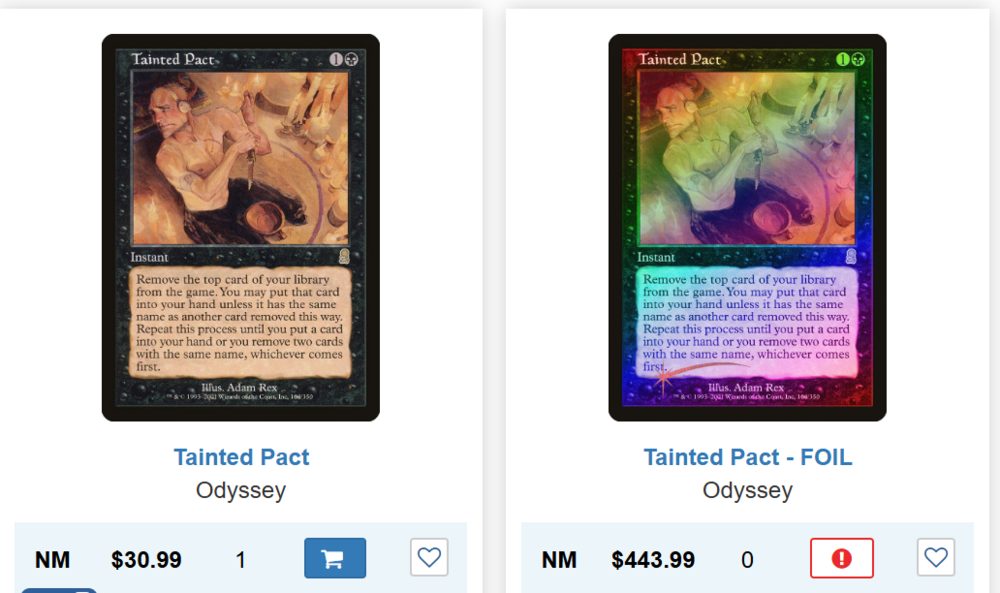Favorite Tainted Pact FOIL with heart icon
The width and height of the screenshot is (1000, 593).
936,558
